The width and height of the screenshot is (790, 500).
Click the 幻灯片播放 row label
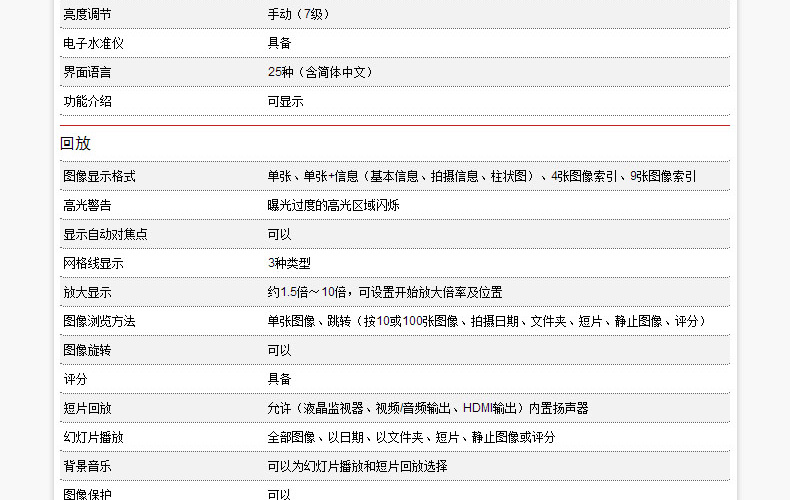(93, 437)
